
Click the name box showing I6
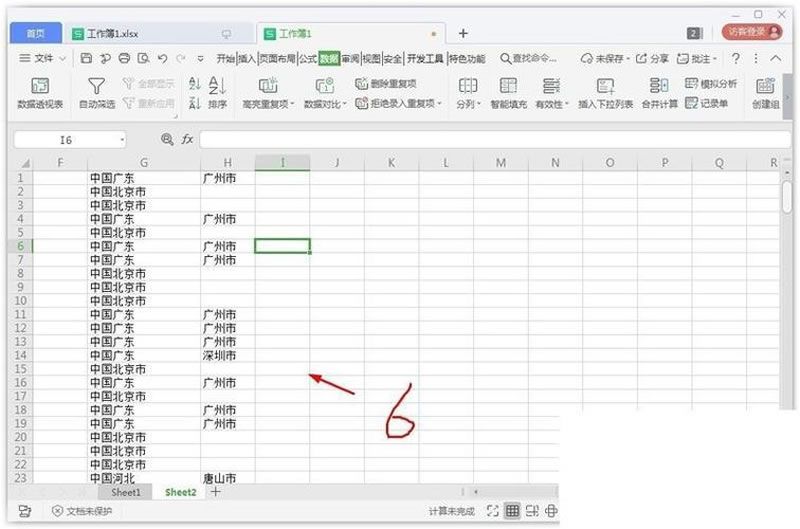click(66, 140)
